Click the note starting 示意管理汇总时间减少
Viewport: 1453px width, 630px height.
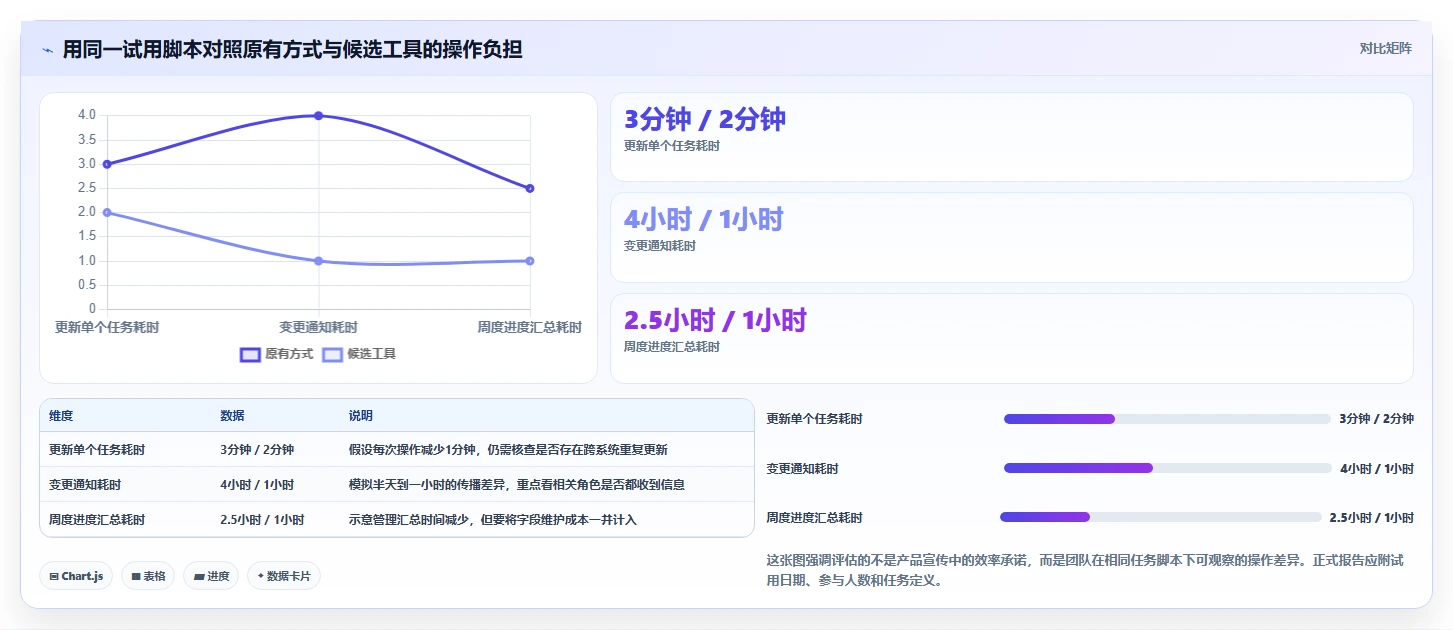coord(492,520)
